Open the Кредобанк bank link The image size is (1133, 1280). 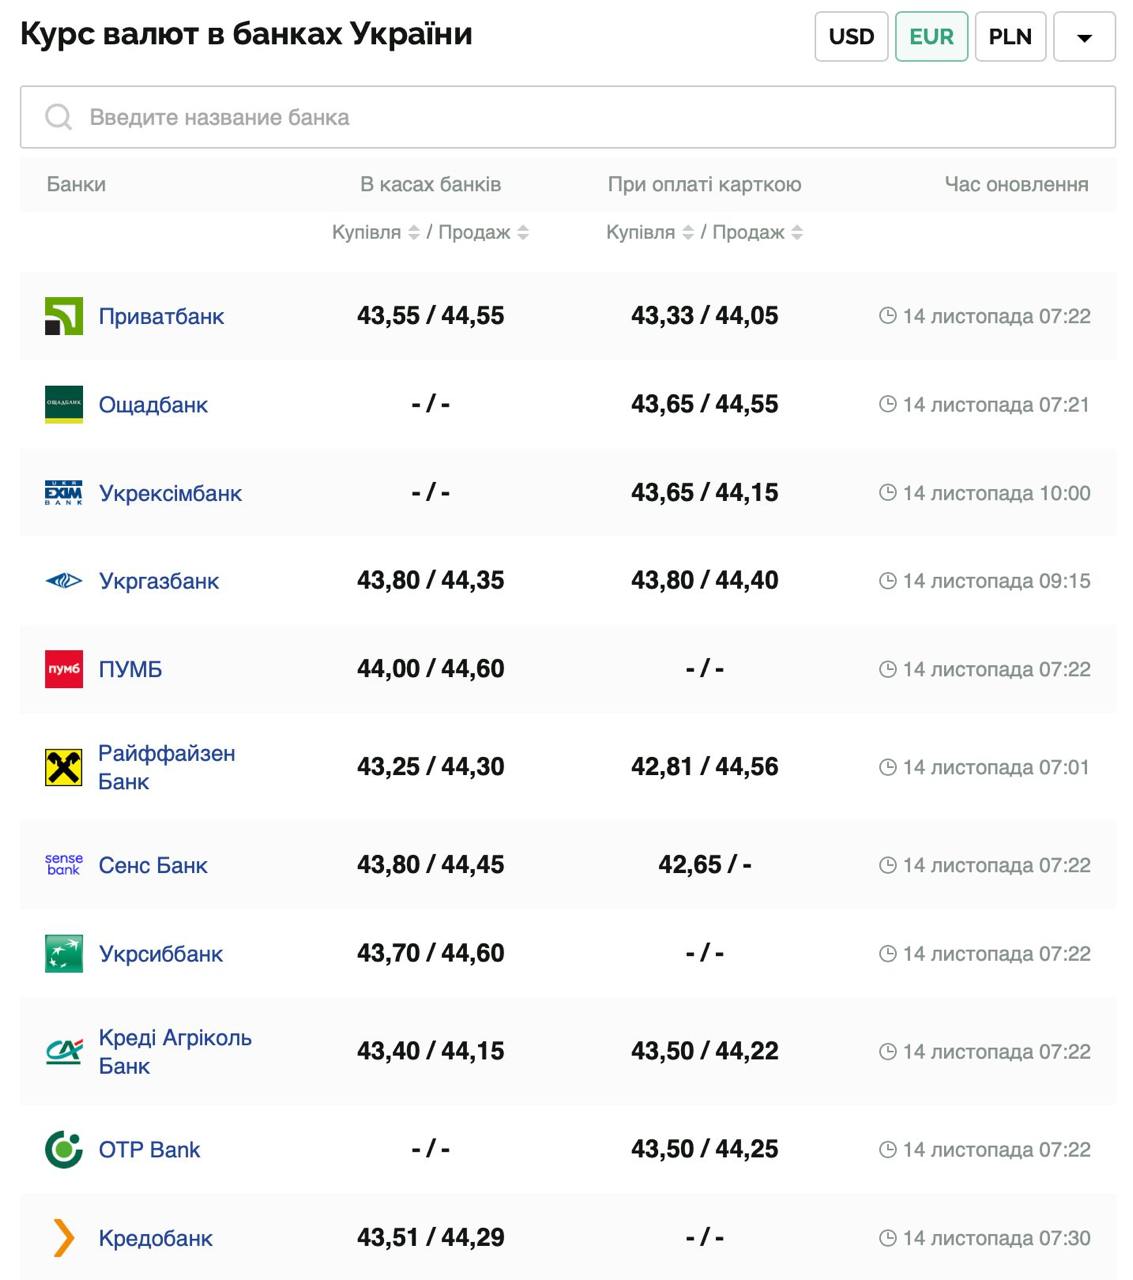click(155, 1238)
